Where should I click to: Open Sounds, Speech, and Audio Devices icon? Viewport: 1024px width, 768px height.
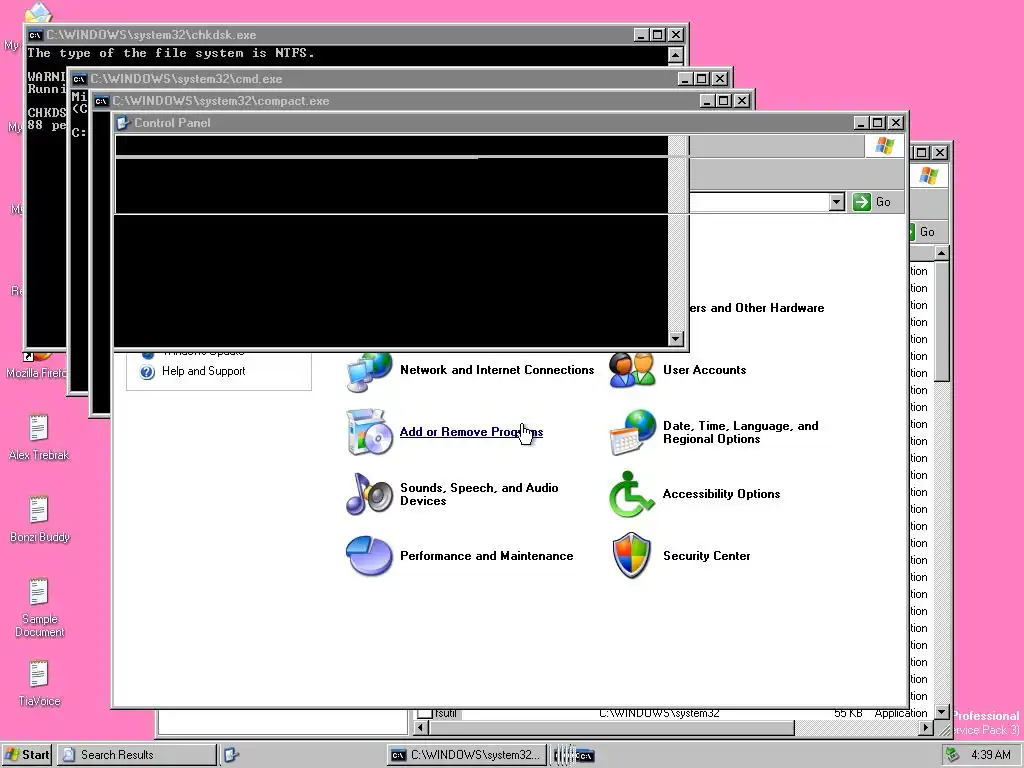[x=369, y=494]
